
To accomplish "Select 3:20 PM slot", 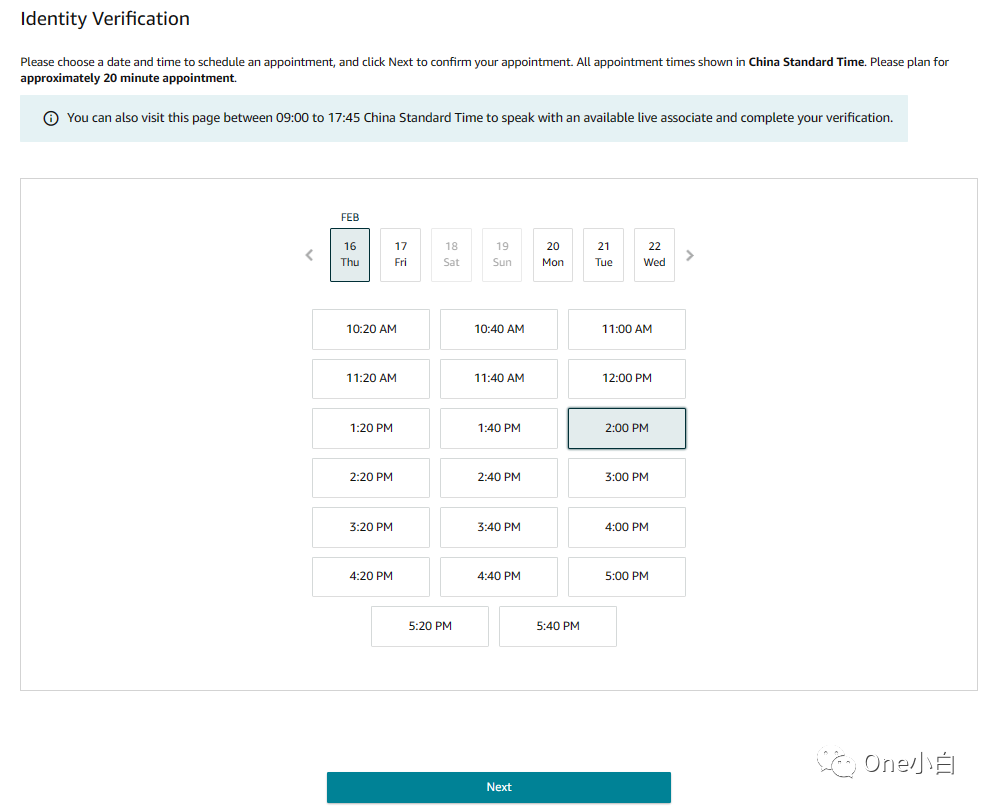I will 371,527.
